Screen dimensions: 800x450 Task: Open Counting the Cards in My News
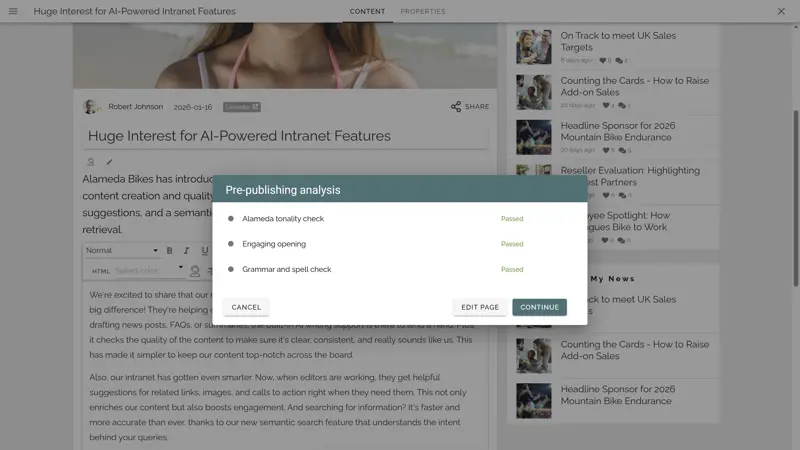pyautogui.click(x=634, y=350)
